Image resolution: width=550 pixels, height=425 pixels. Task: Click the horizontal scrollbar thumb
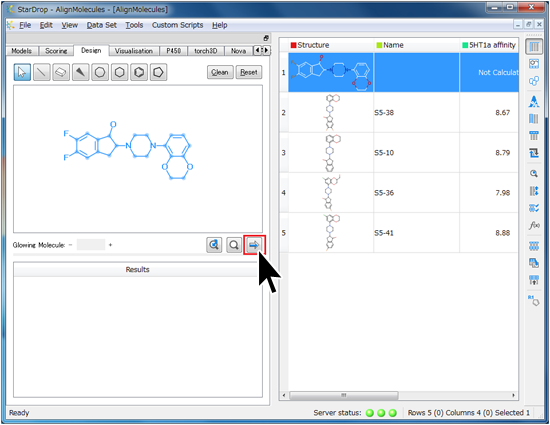click(x=344, y=395)
